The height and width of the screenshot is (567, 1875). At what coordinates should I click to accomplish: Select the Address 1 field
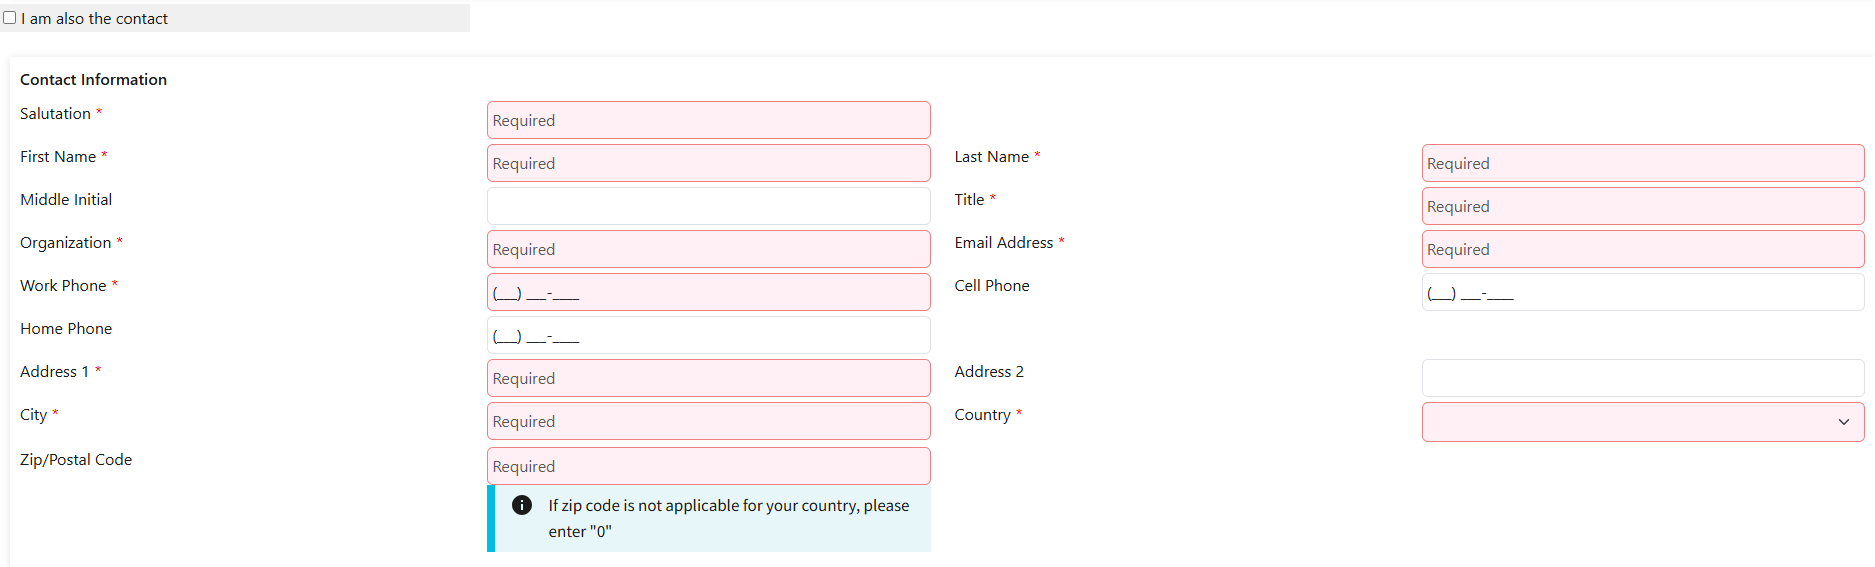point(708,378)
